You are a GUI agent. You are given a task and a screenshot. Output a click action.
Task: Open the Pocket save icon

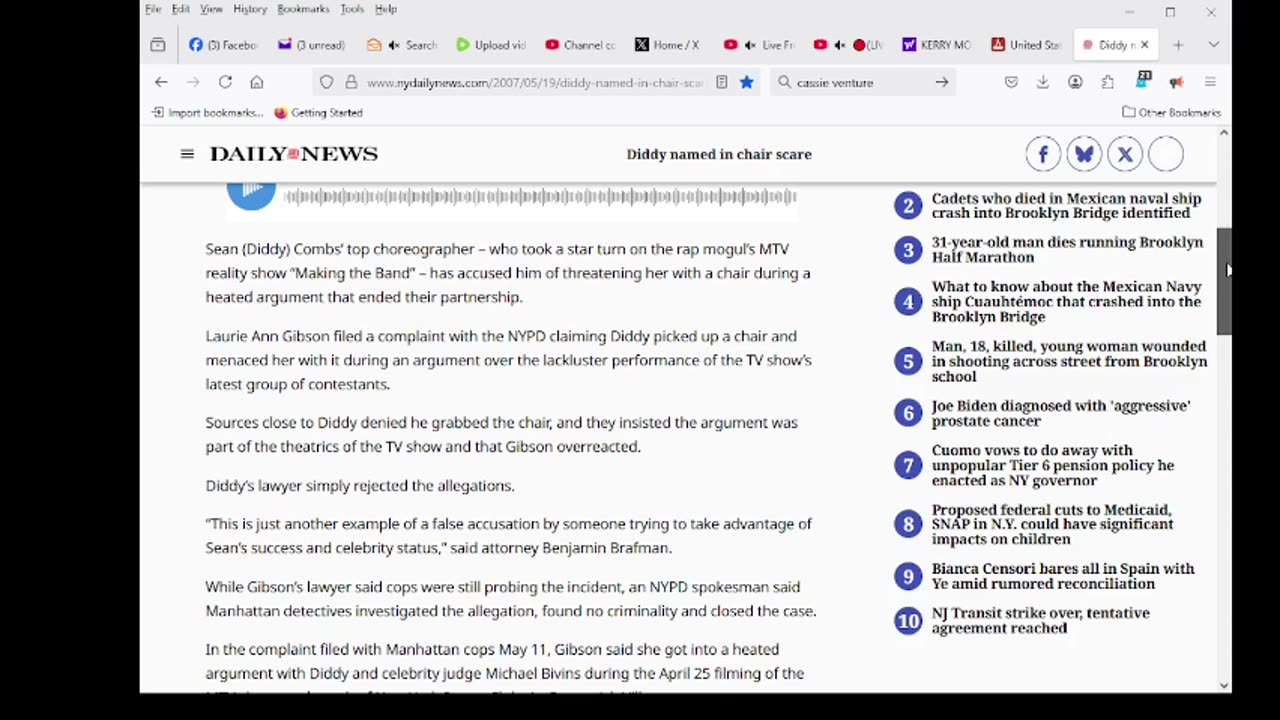pos(1011,82)
